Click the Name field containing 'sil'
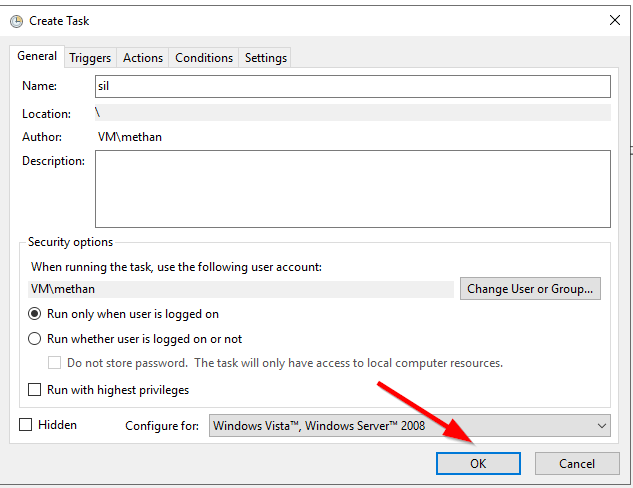Image resolution: width=633 pixels, height=488 pixels. coord(352,87)
